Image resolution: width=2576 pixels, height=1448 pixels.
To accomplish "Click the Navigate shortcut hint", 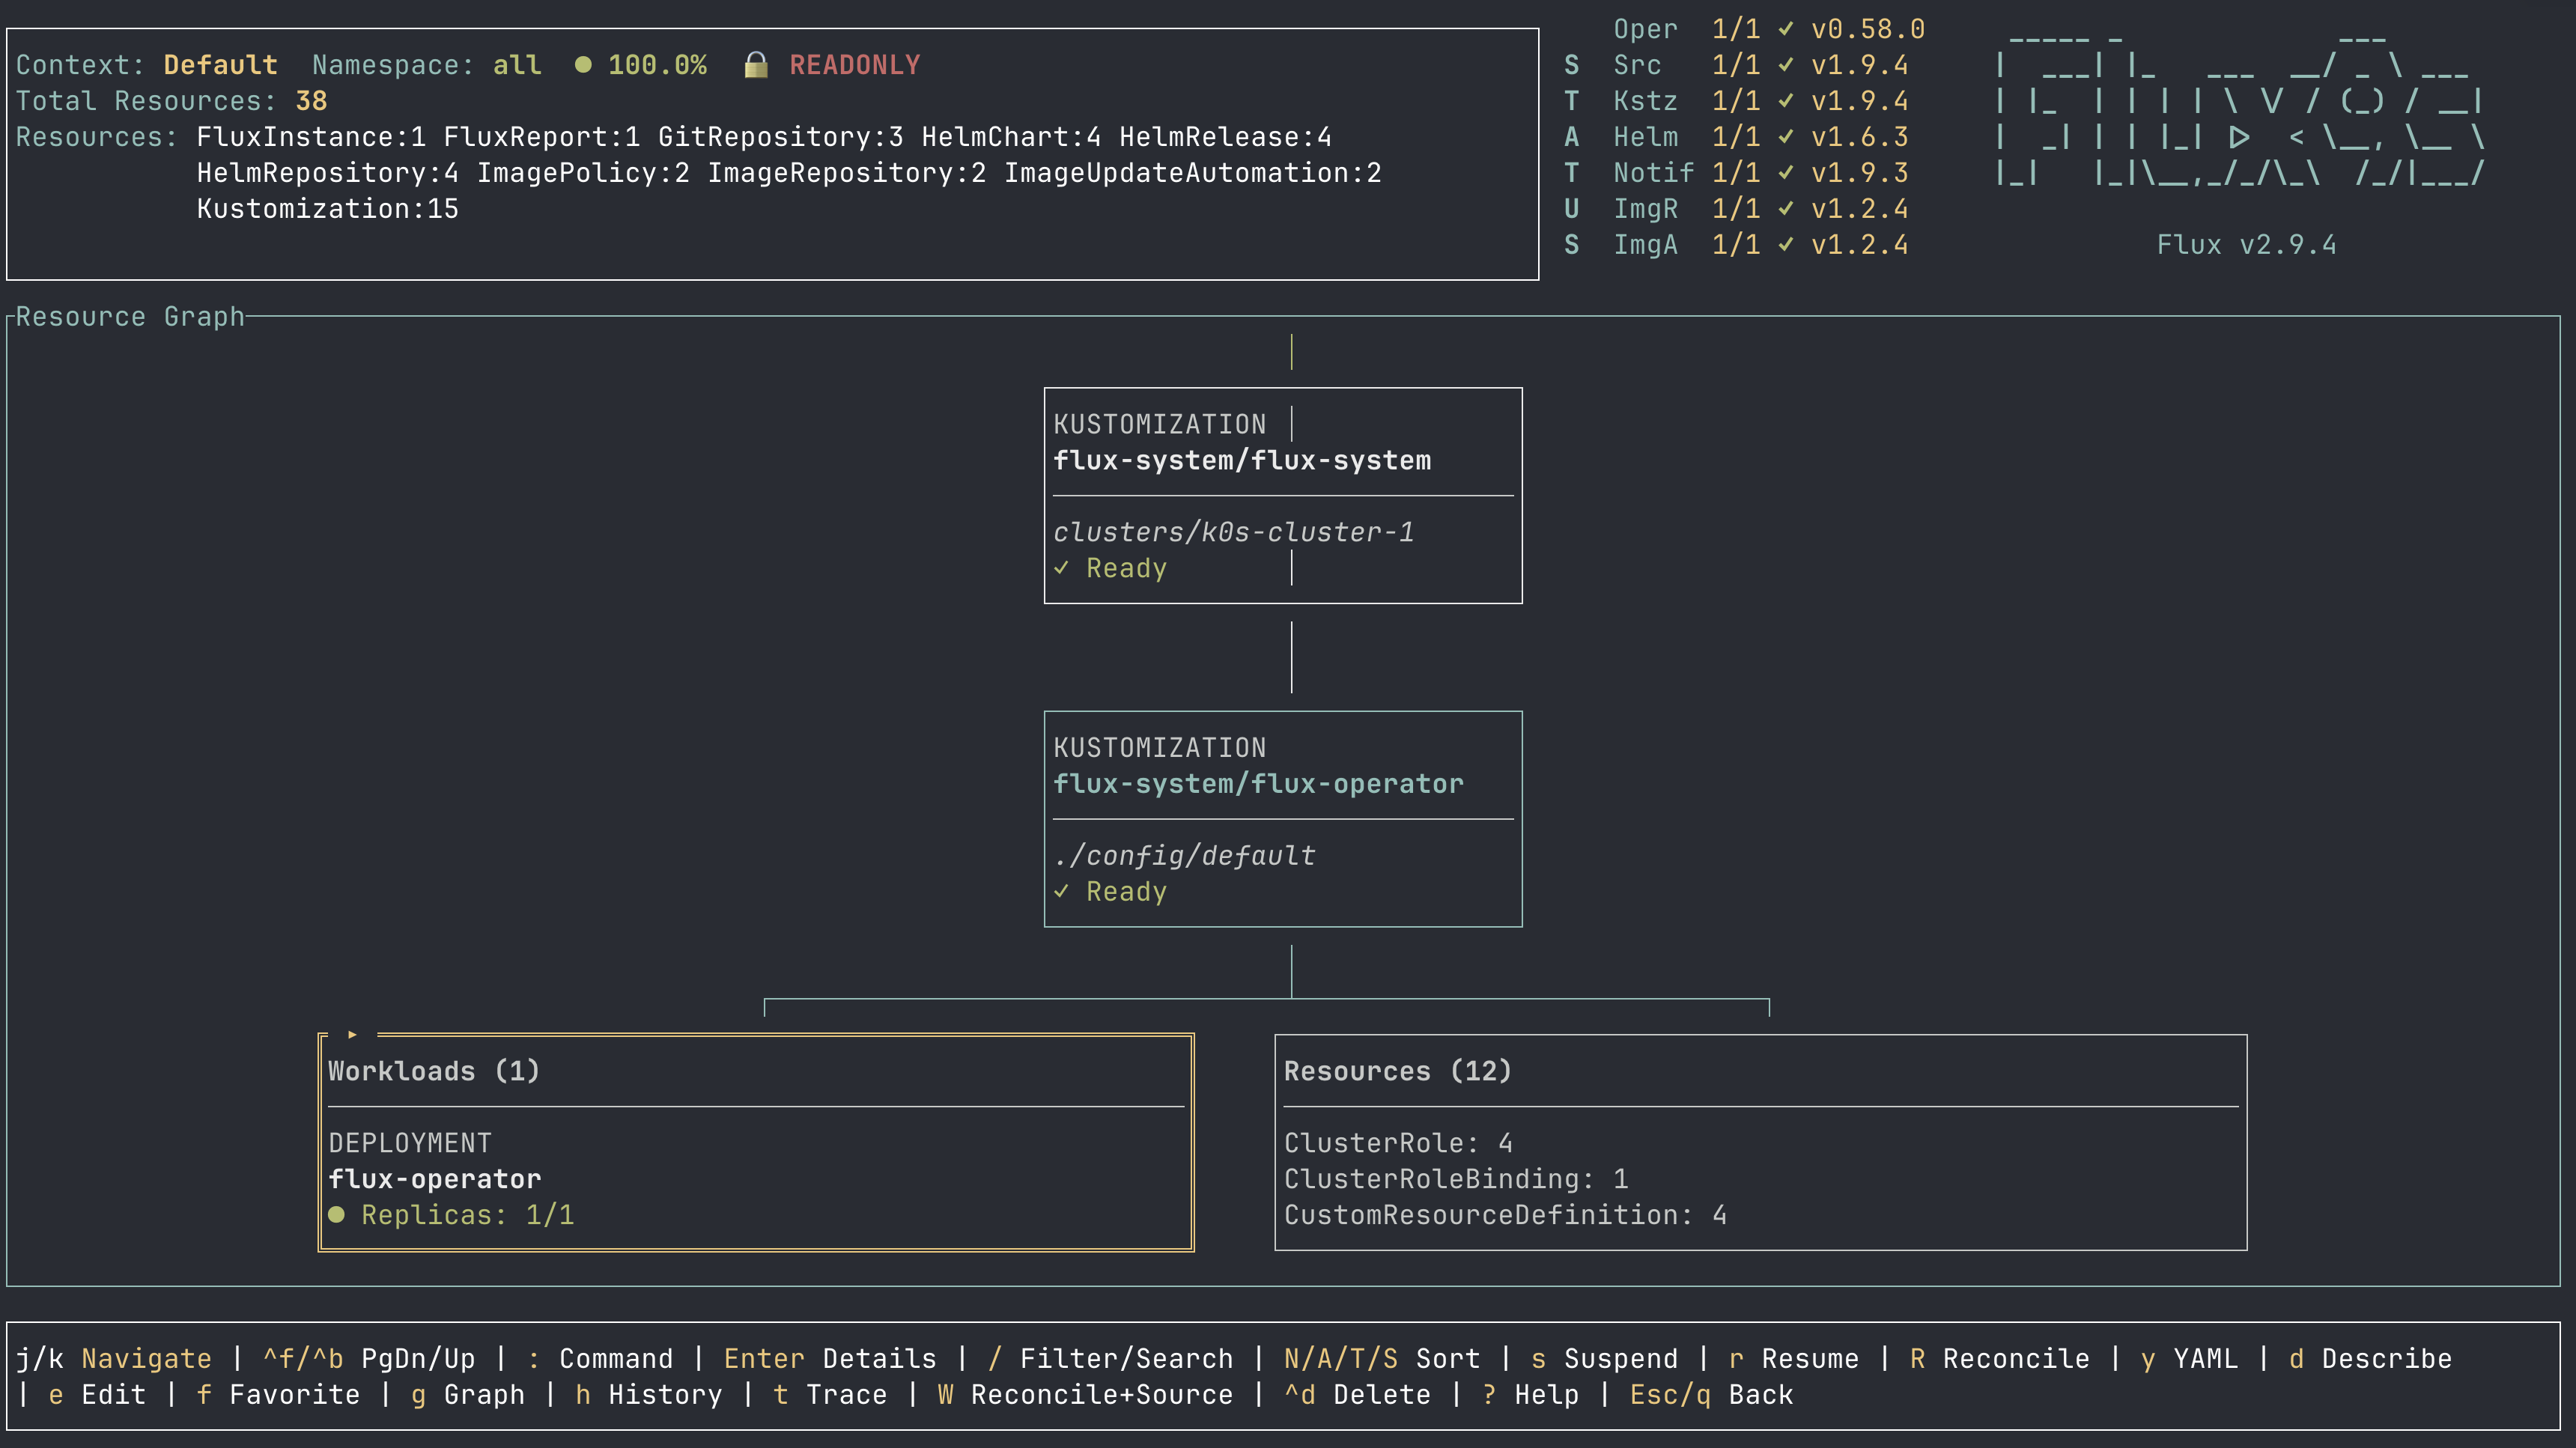I will point(114,1359).
